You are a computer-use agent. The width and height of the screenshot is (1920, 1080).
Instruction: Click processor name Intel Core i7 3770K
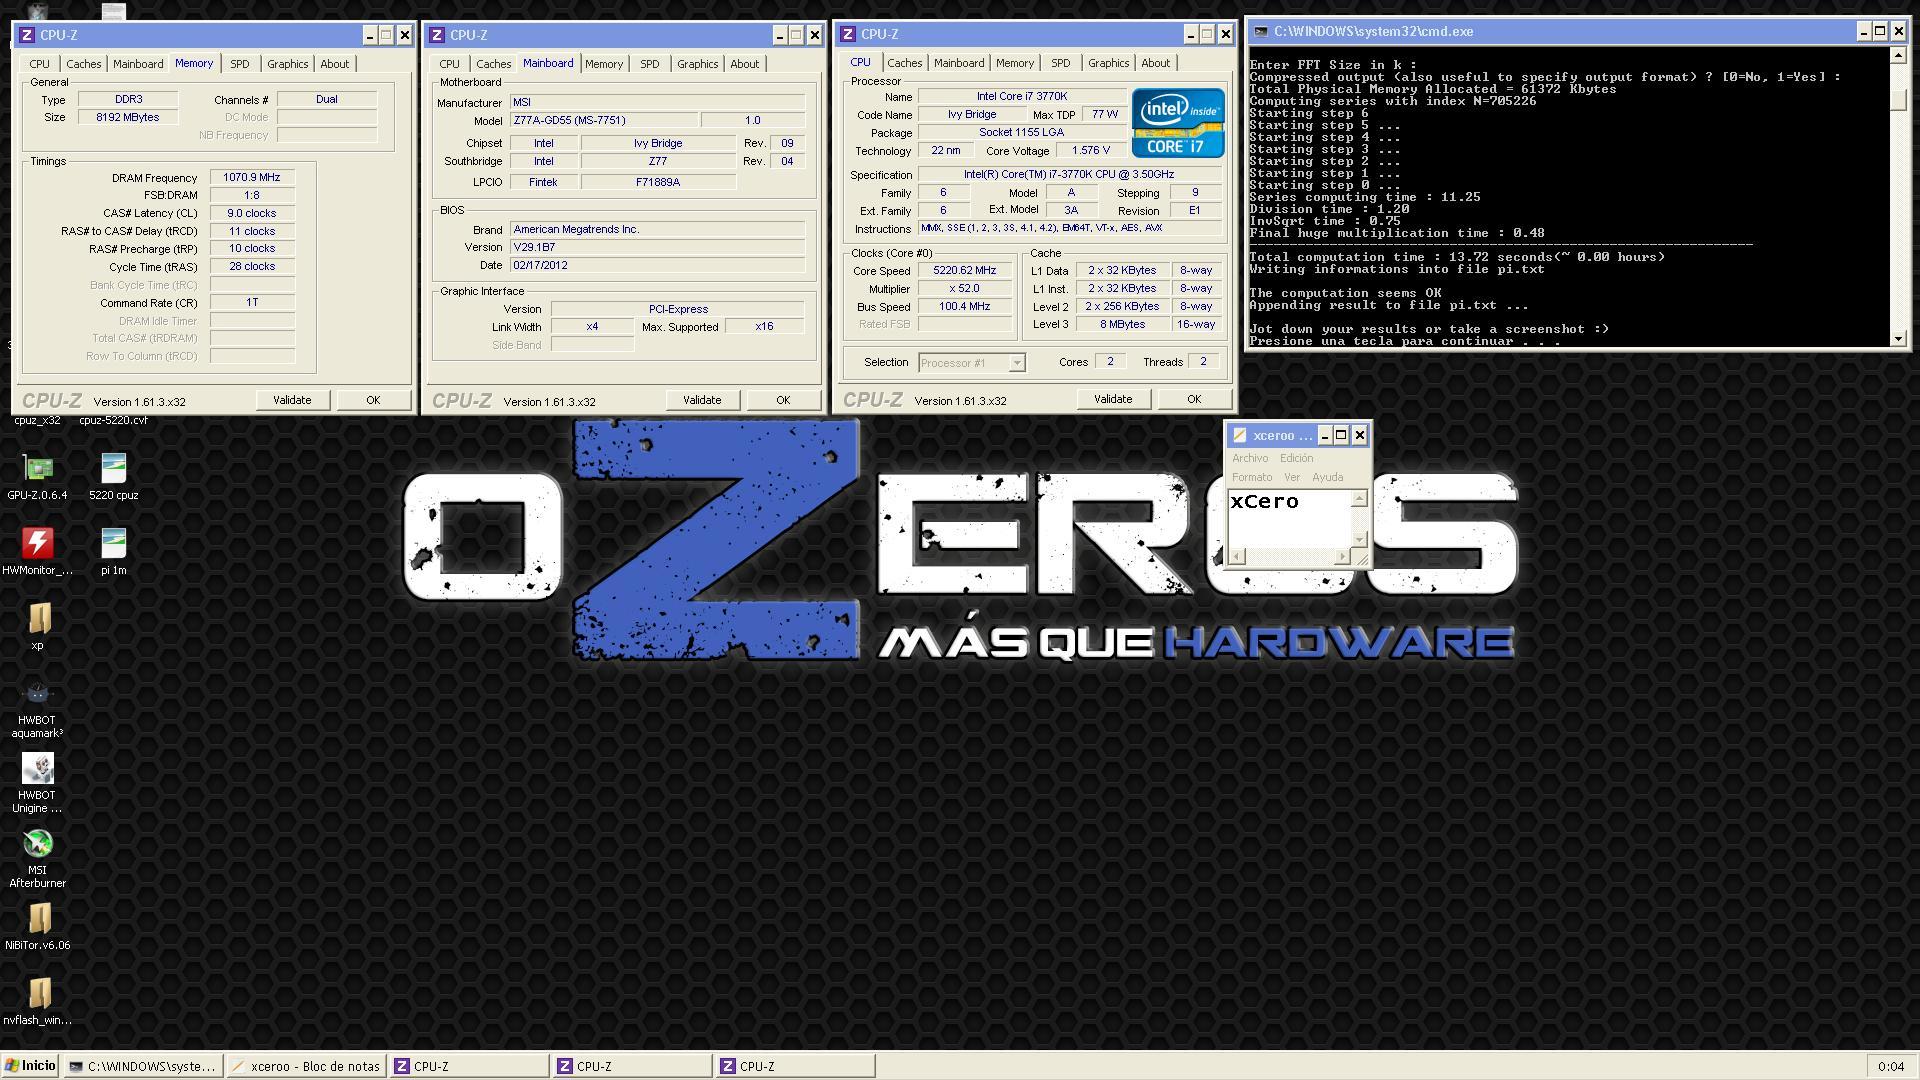[1022, 97]
